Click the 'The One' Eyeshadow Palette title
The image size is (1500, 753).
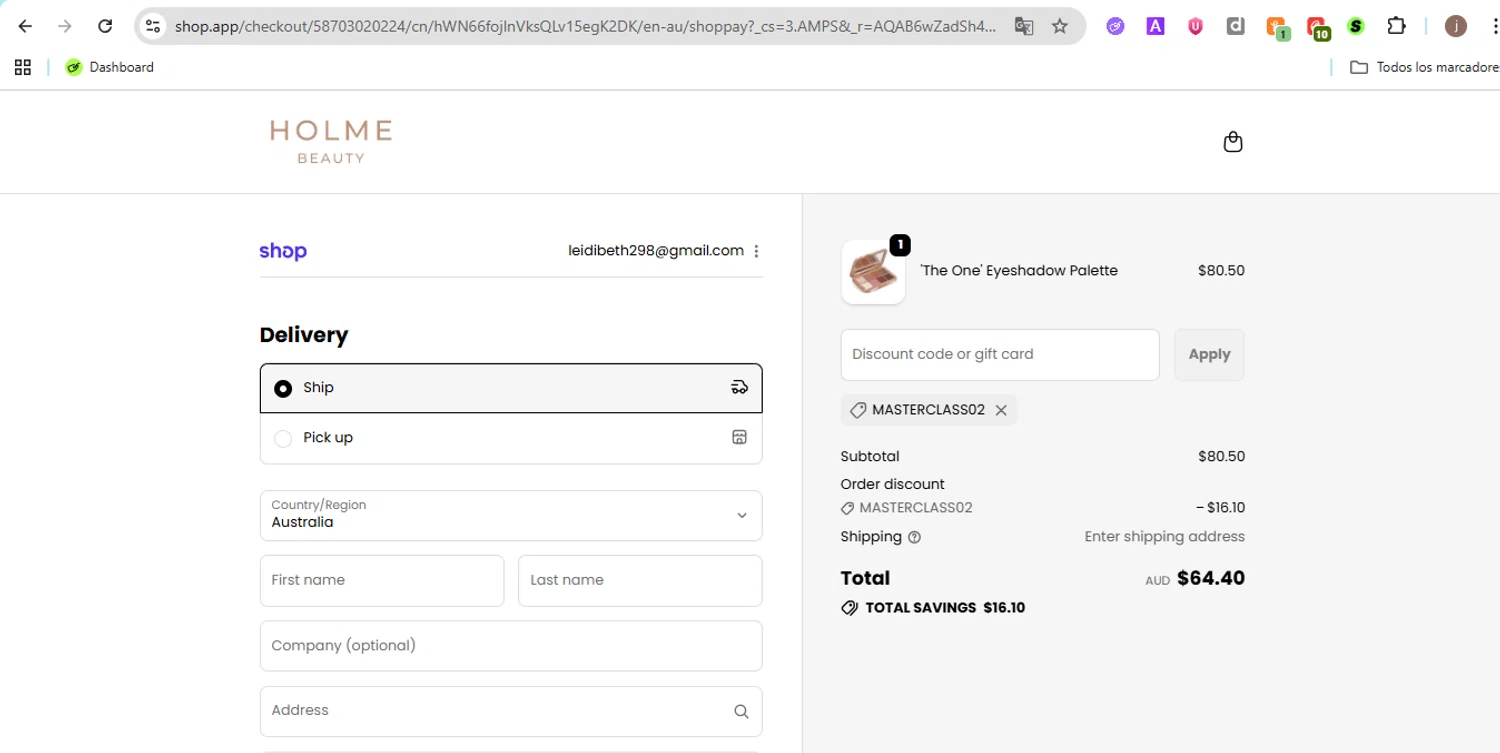point(1019,271)
